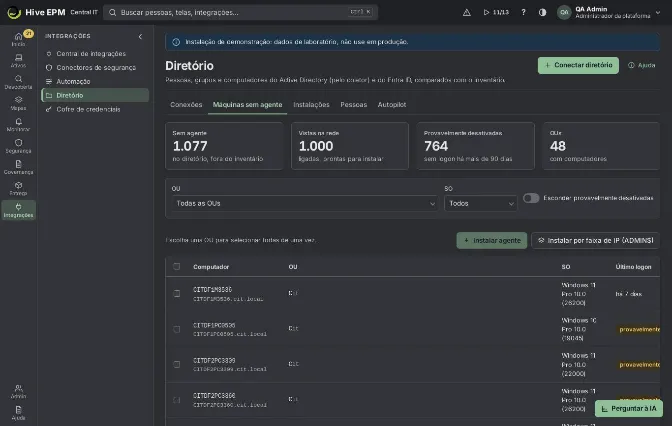Switch to the Instalações tab
Screen dimensions: 672x426
pyautogui.click(x=311, y=105)
